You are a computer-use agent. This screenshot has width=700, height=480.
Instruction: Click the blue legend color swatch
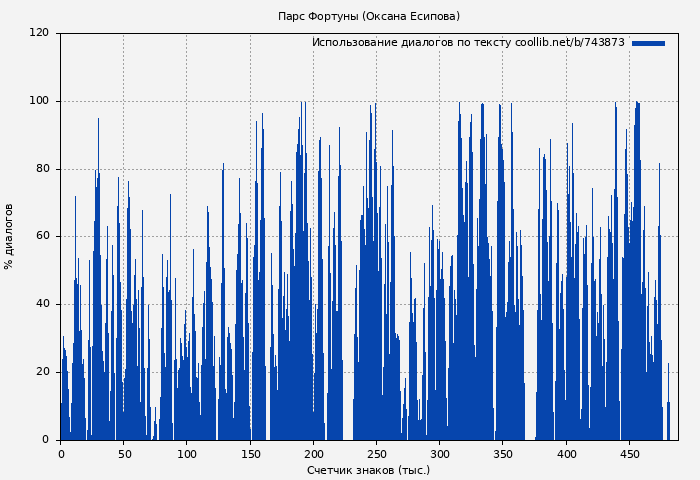point(648,43)
